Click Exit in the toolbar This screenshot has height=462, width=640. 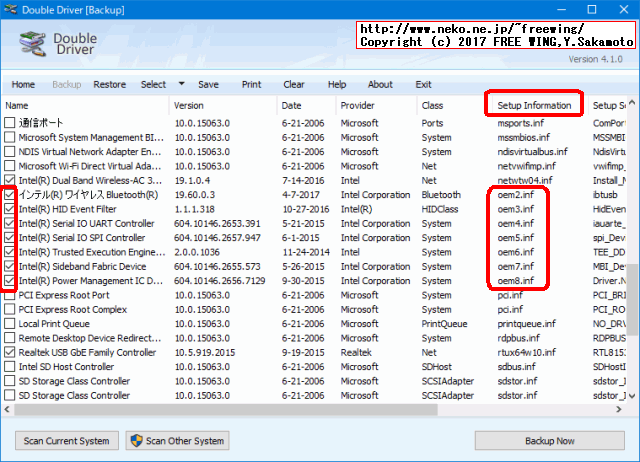coord(423,84)
